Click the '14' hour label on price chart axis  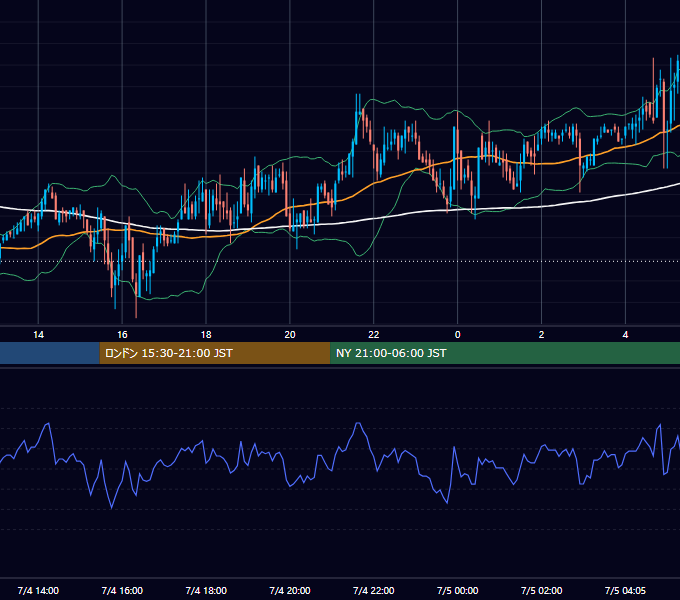pyautogui.click(x=38, y=335)
